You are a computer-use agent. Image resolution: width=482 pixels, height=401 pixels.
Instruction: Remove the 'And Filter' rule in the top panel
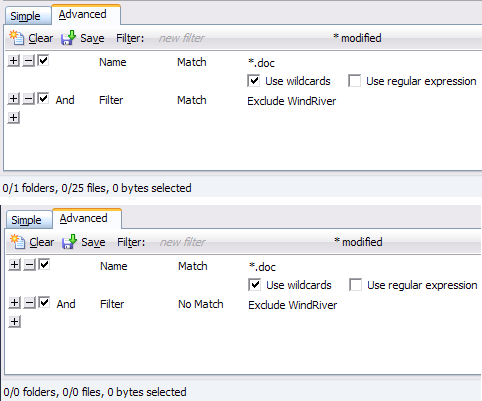tap(29, 99)
